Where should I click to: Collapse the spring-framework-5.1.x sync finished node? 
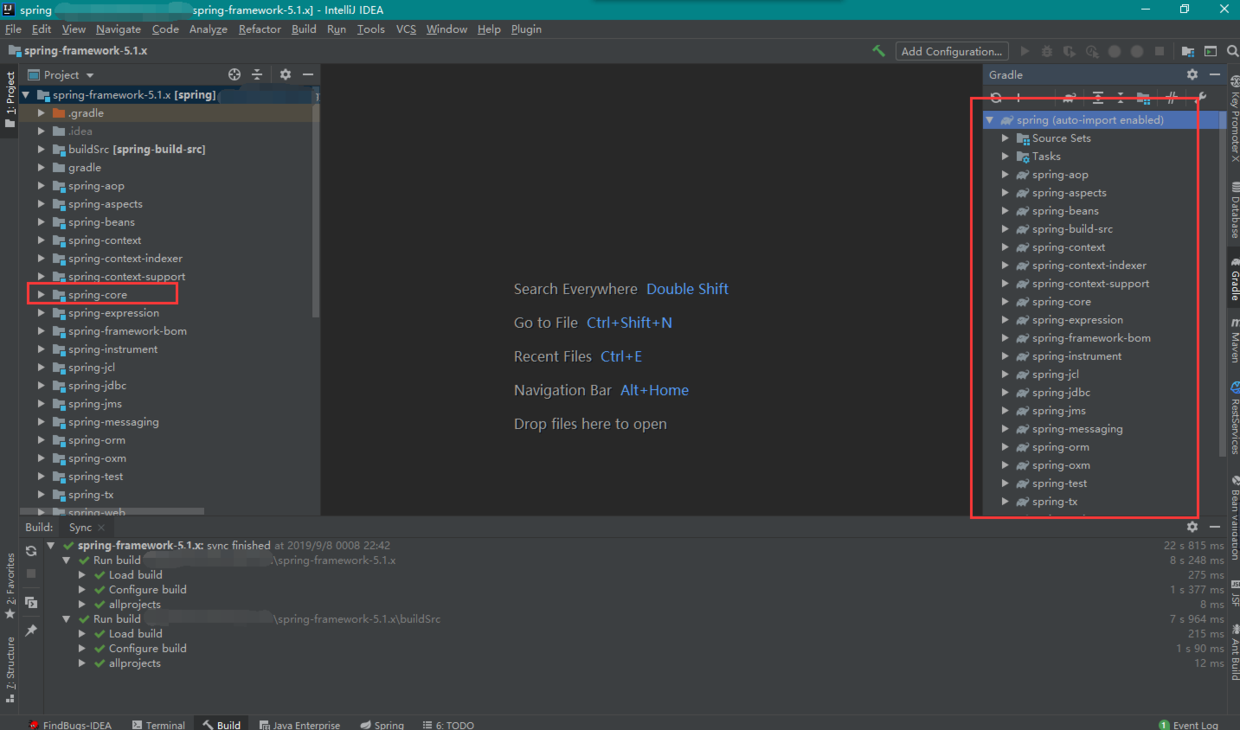pyautogui.click(x=52, y=546)
